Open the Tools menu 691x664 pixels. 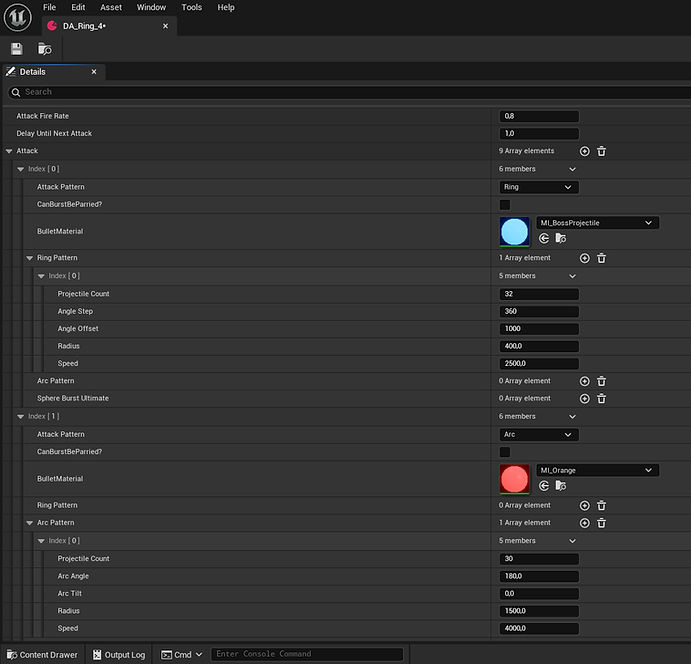[191, 7]
